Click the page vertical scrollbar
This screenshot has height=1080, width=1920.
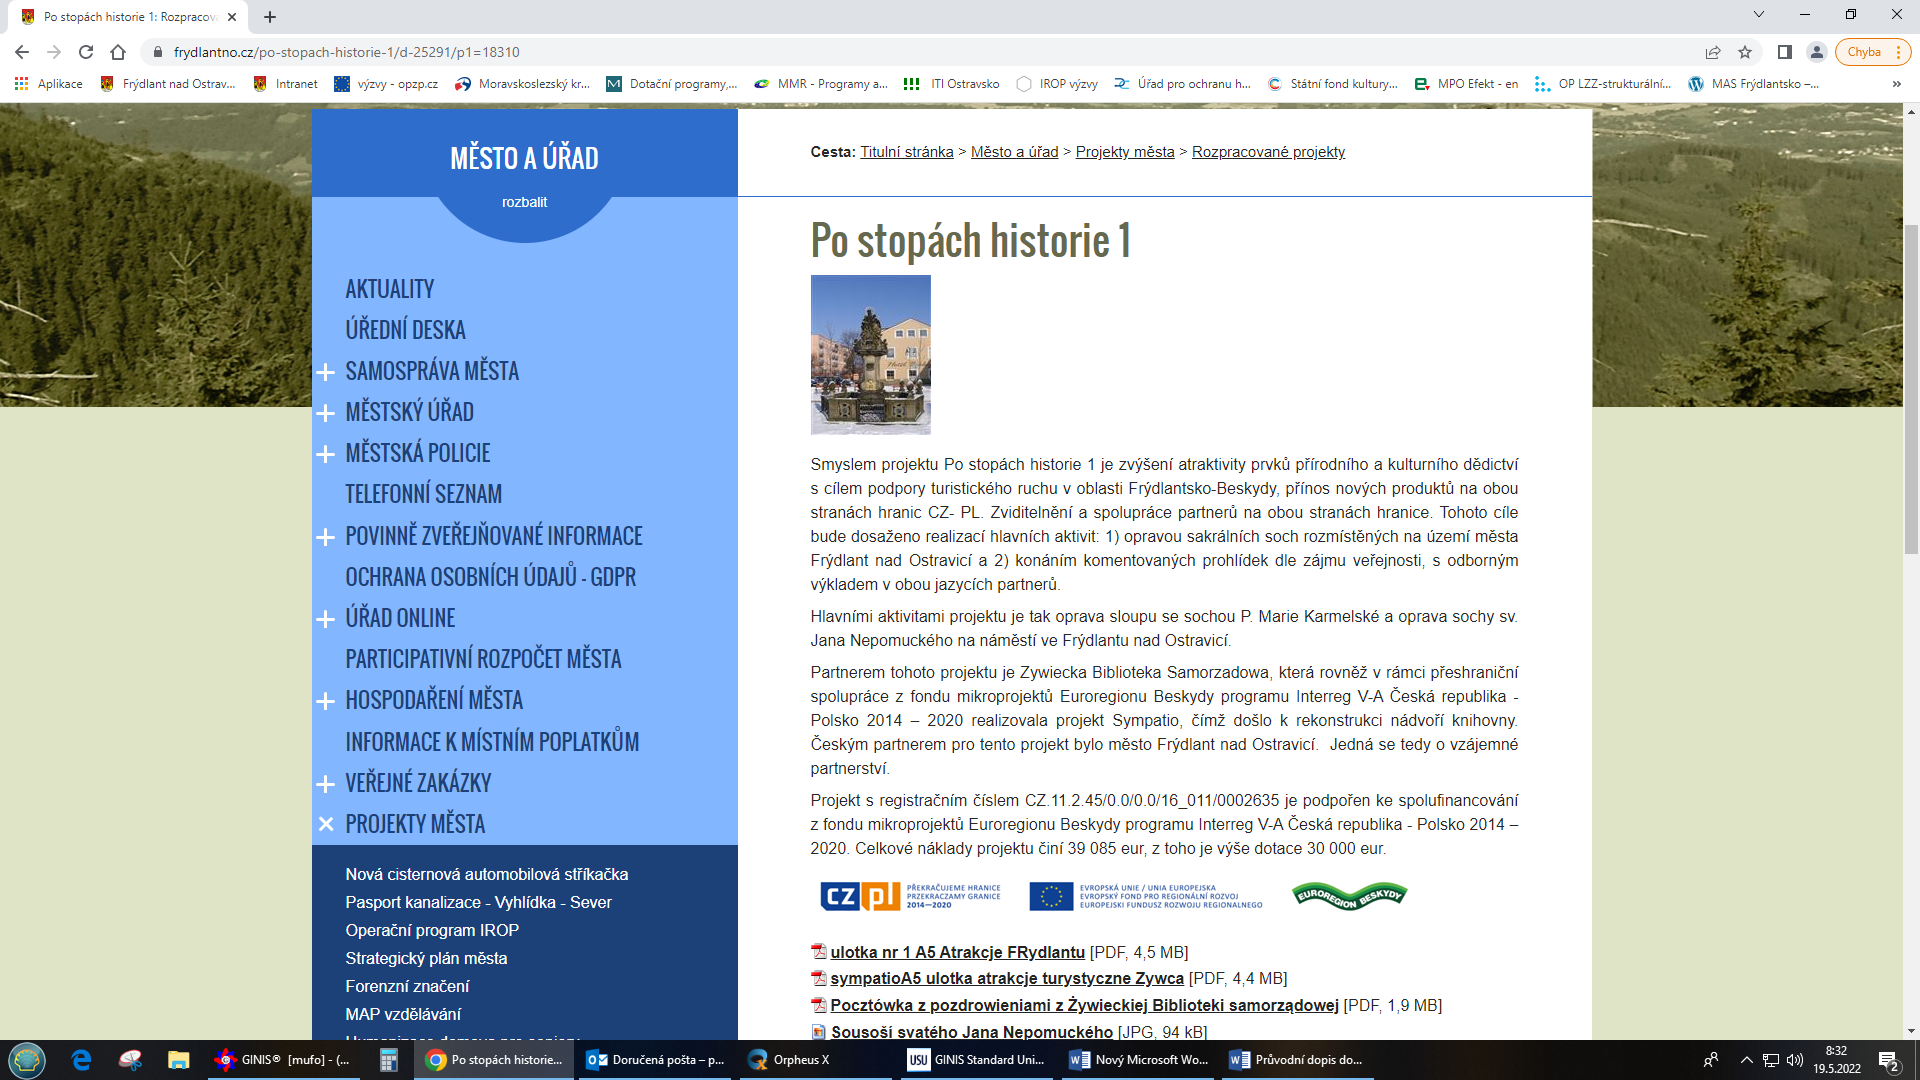point(1911,390)
